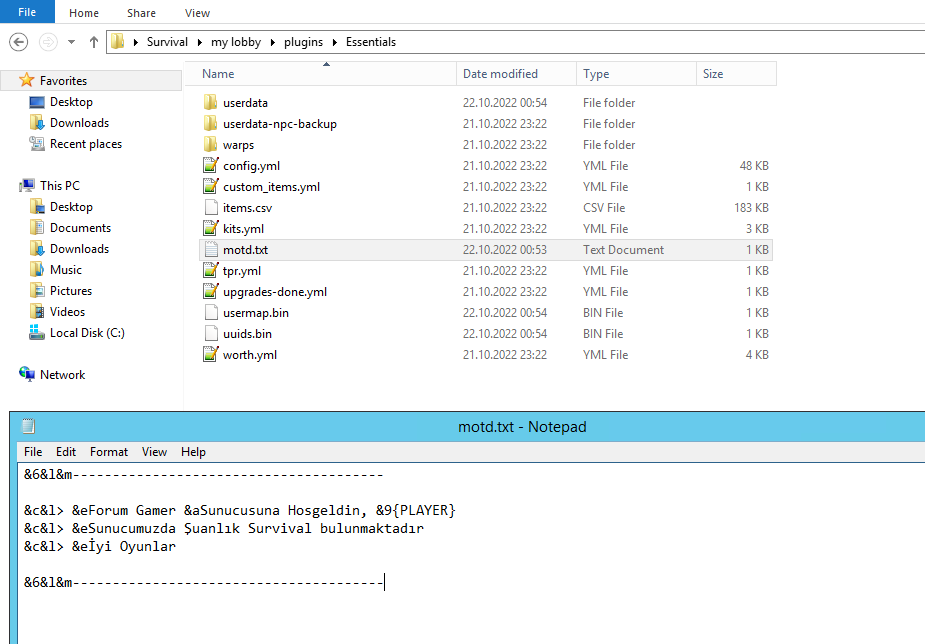The image size is (925, 644).
Task: Select the kits.yml file icon
Action: [210, 228]
